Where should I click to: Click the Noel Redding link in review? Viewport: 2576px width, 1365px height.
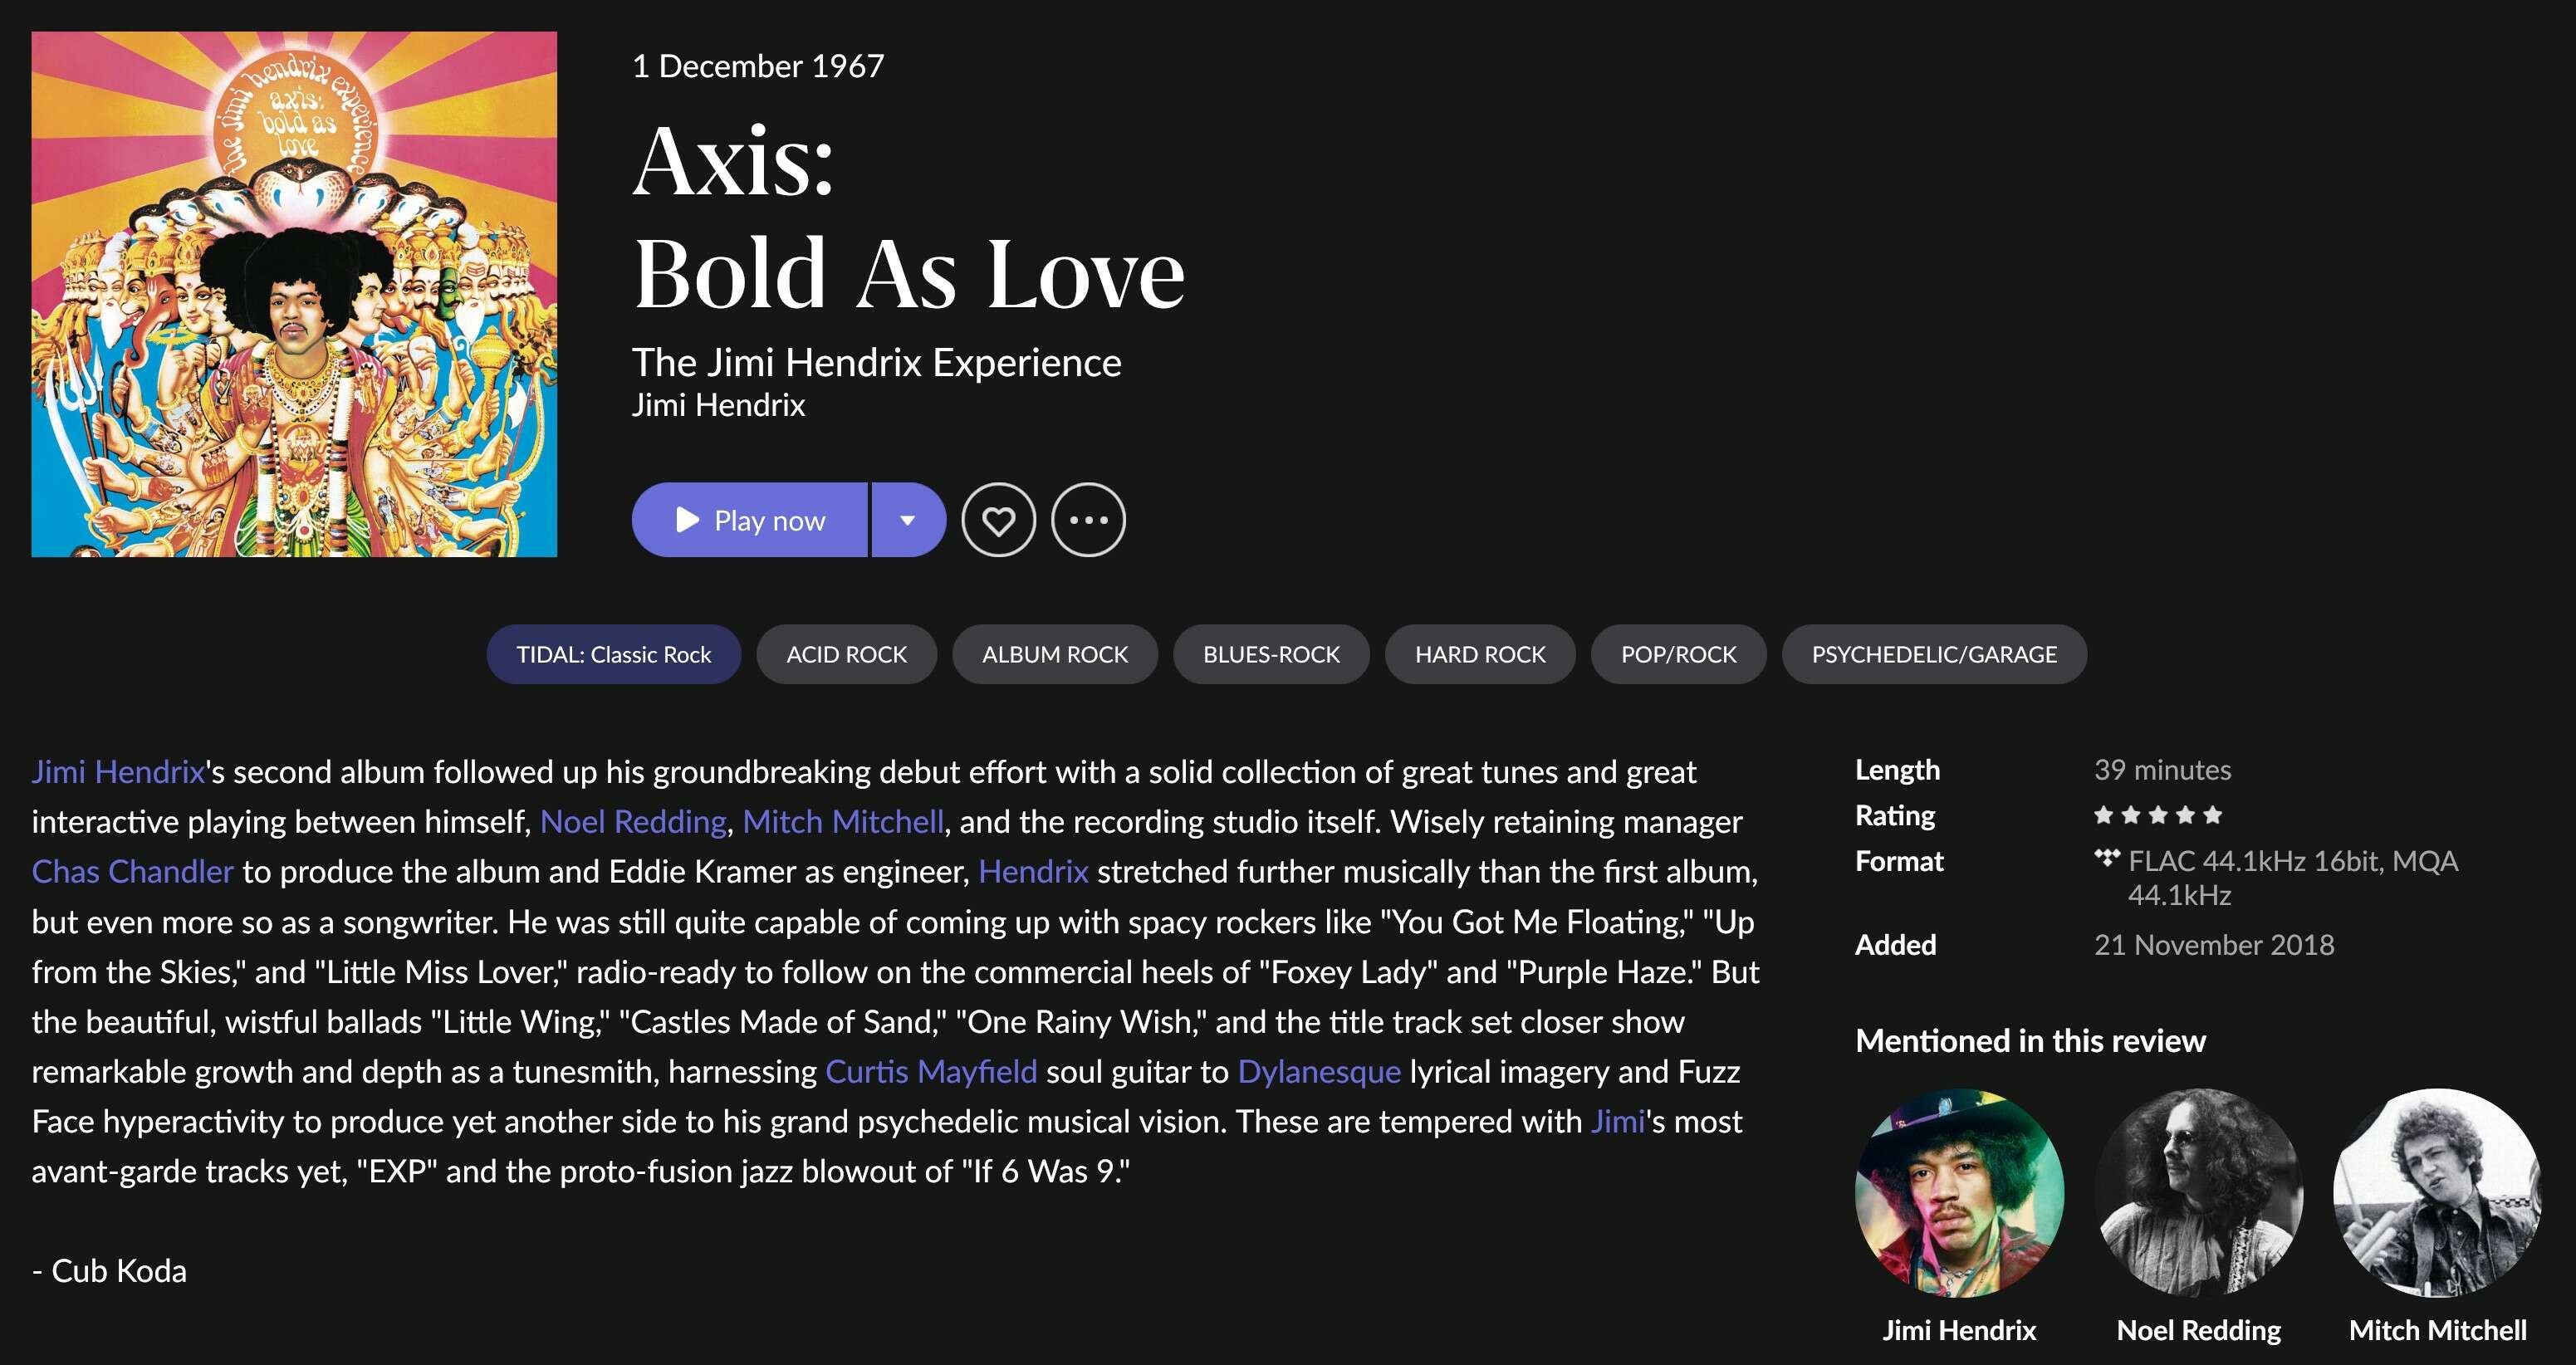coord(633,822)
